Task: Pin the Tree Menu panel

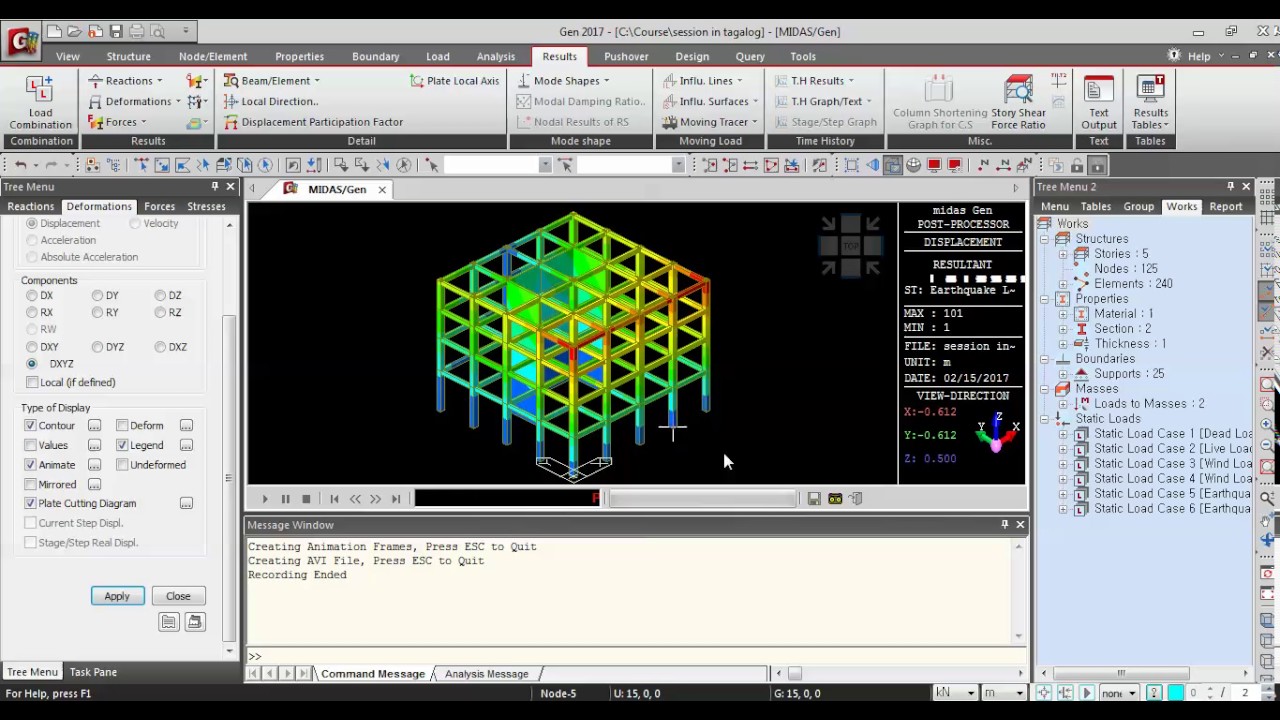Action: coord(214,187)
